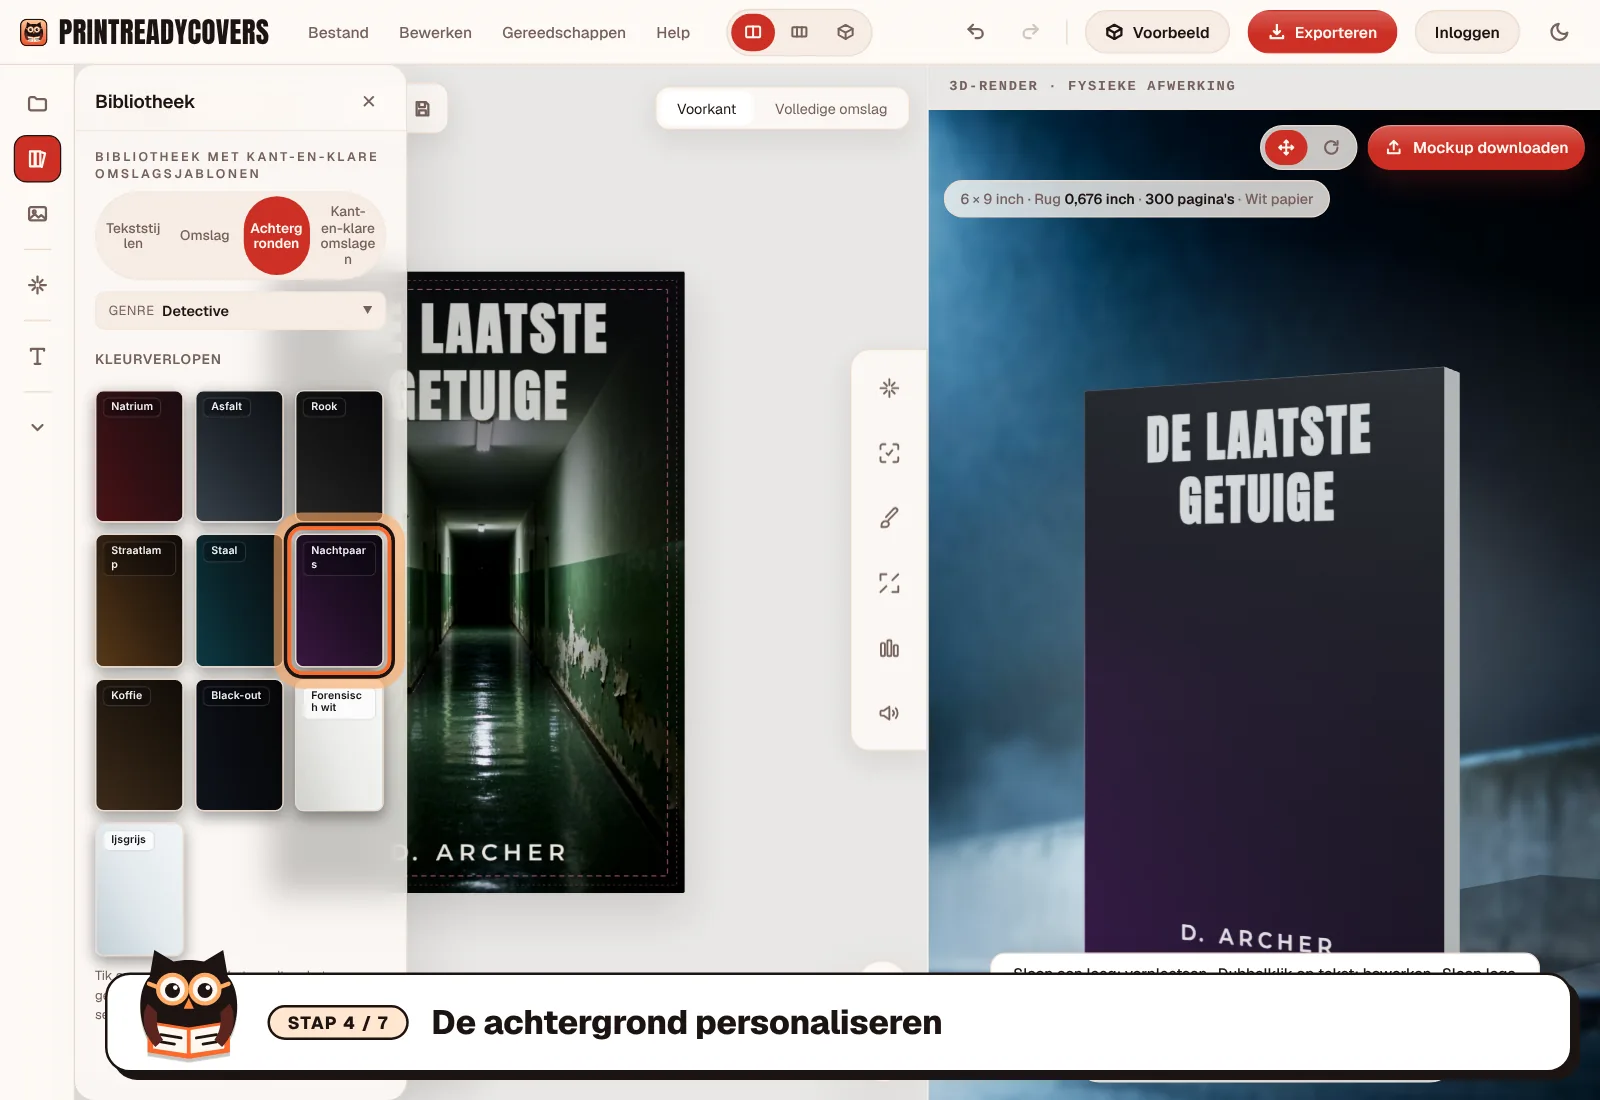Screen dimensions: 1600x1100
Task: Toggle split view layout button
Action: (753, 32)
